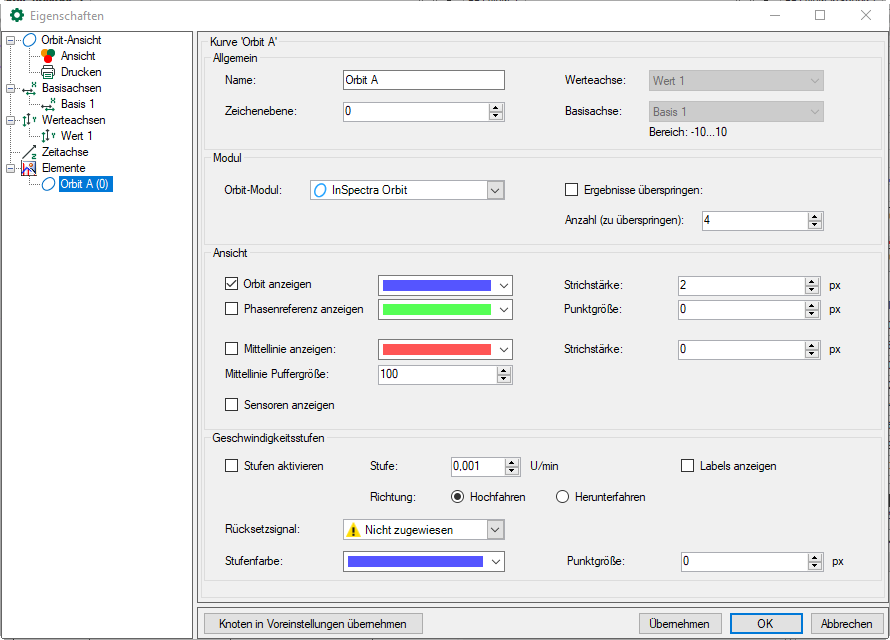890x640 pixels.
Task: Click Knoten in Voreinstellungen übernehmen button
Action: (x=313, y=624)
